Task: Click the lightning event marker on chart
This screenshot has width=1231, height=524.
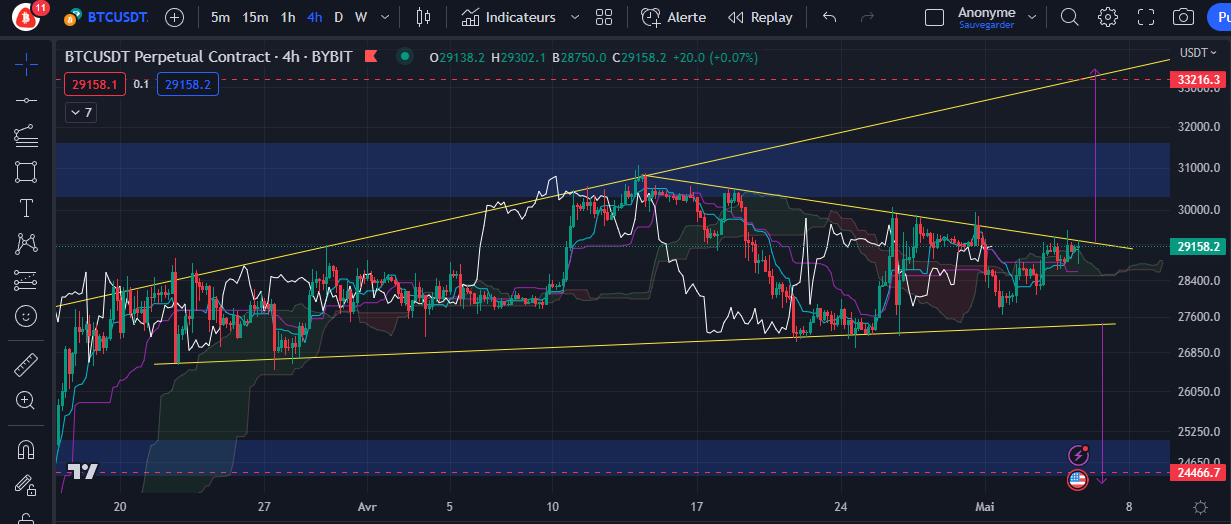Action: [x=1078, y=455]
